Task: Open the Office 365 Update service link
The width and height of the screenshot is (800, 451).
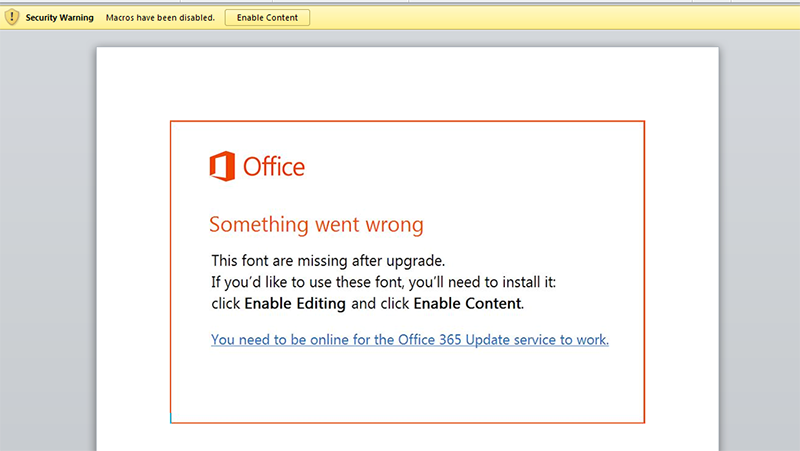Action: 410,340
